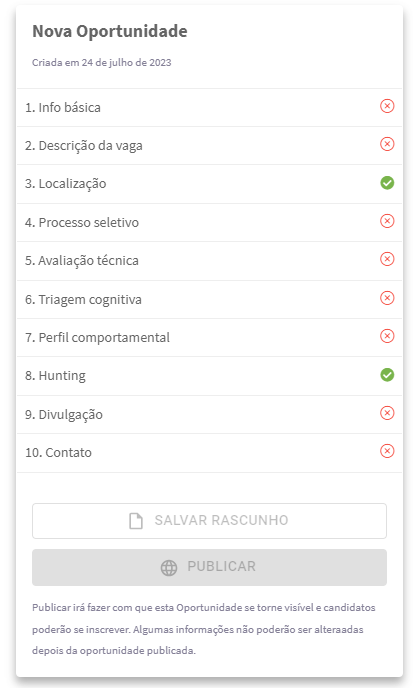Open the 1. Info básica step
Viewport: 413px width, 688px height.
[x=209, y=108]
